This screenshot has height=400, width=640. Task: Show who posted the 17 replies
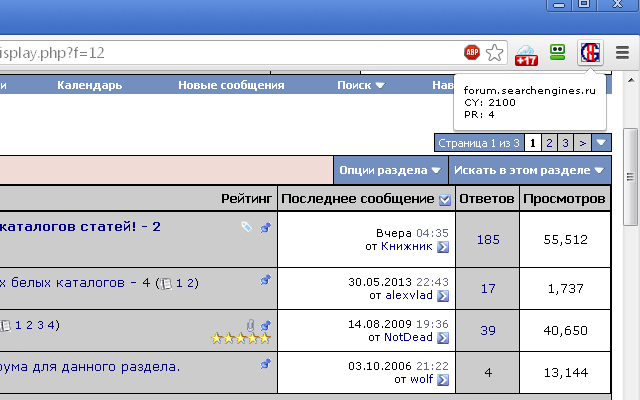[x=488, y=289]
